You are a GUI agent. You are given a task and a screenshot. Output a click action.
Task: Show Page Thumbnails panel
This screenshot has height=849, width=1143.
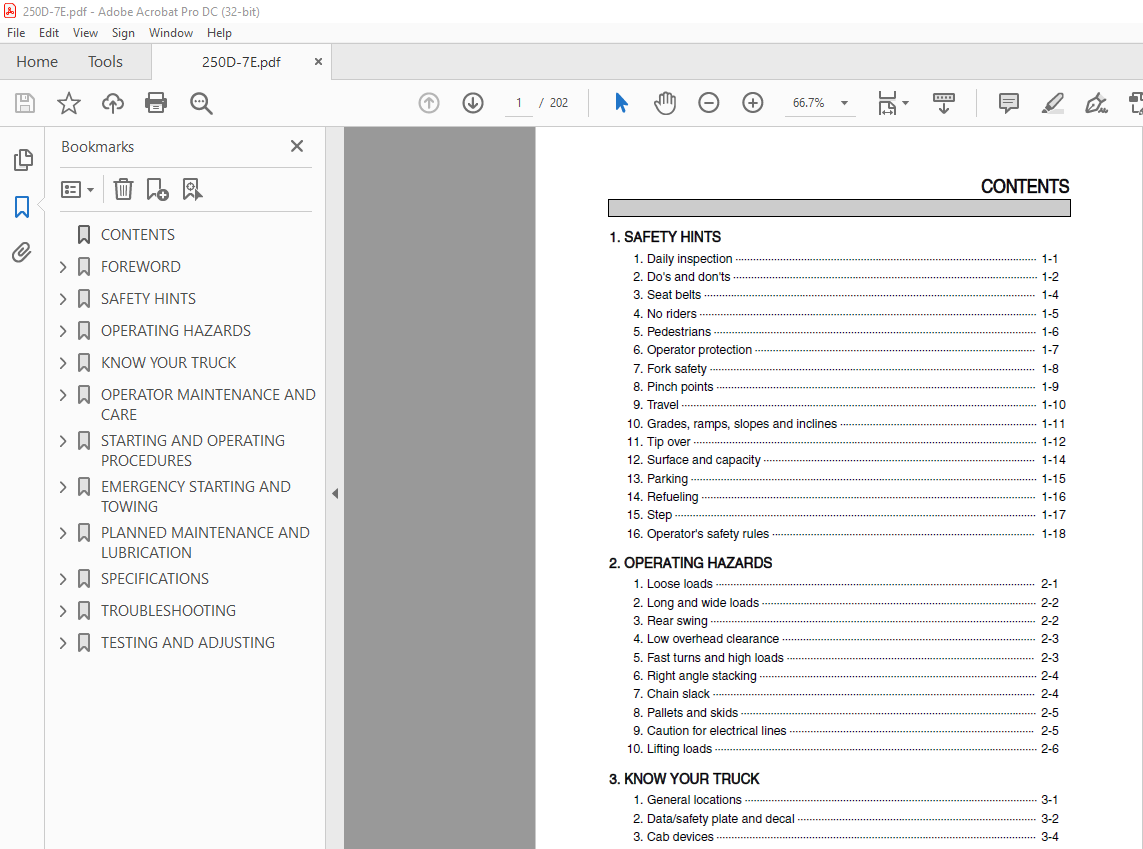click(23, 160)
